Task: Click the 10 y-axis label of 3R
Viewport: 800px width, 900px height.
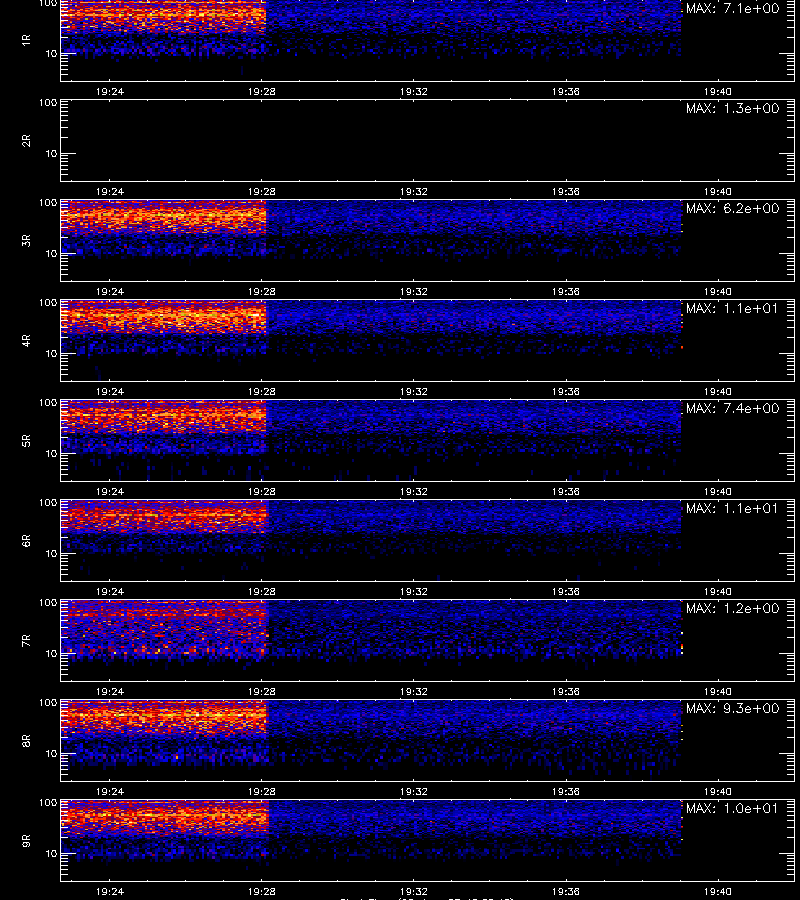Action: (51, 253)
